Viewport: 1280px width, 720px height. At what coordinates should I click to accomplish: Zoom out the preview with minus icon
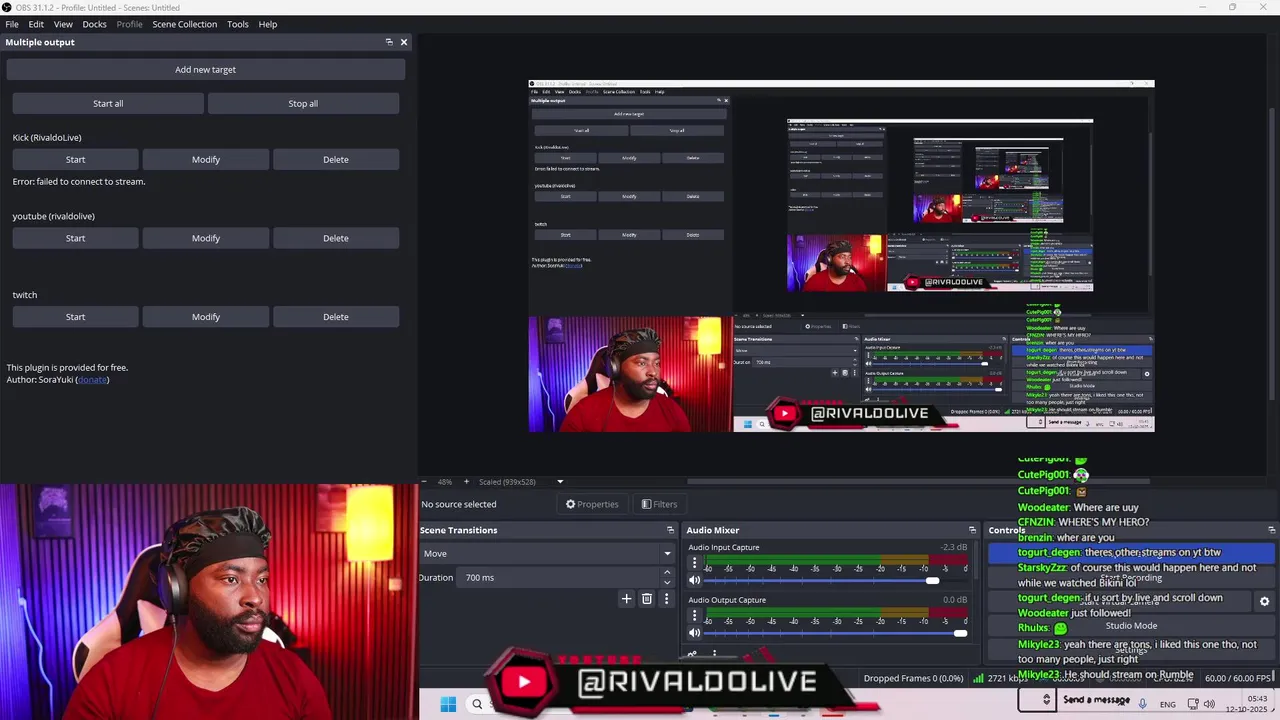point(424,482)
